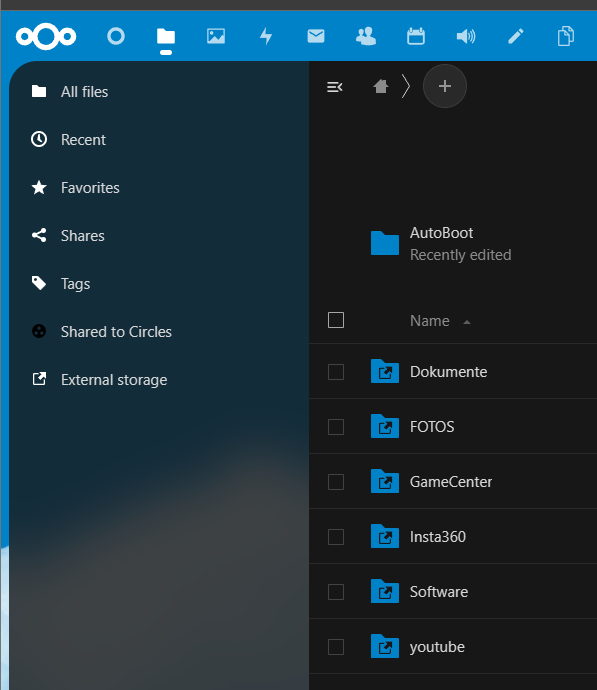Click the Shared to Circles icon
This screenshot has width=597, height=690.
[39, 331]
